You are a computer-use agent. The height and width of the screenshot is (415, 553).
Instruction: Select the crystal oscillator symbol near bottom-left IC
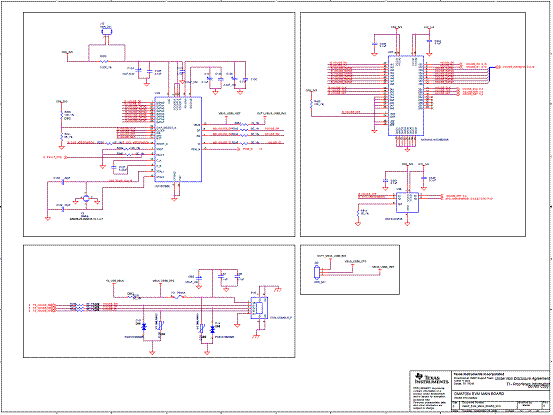(x=86, y=198)
